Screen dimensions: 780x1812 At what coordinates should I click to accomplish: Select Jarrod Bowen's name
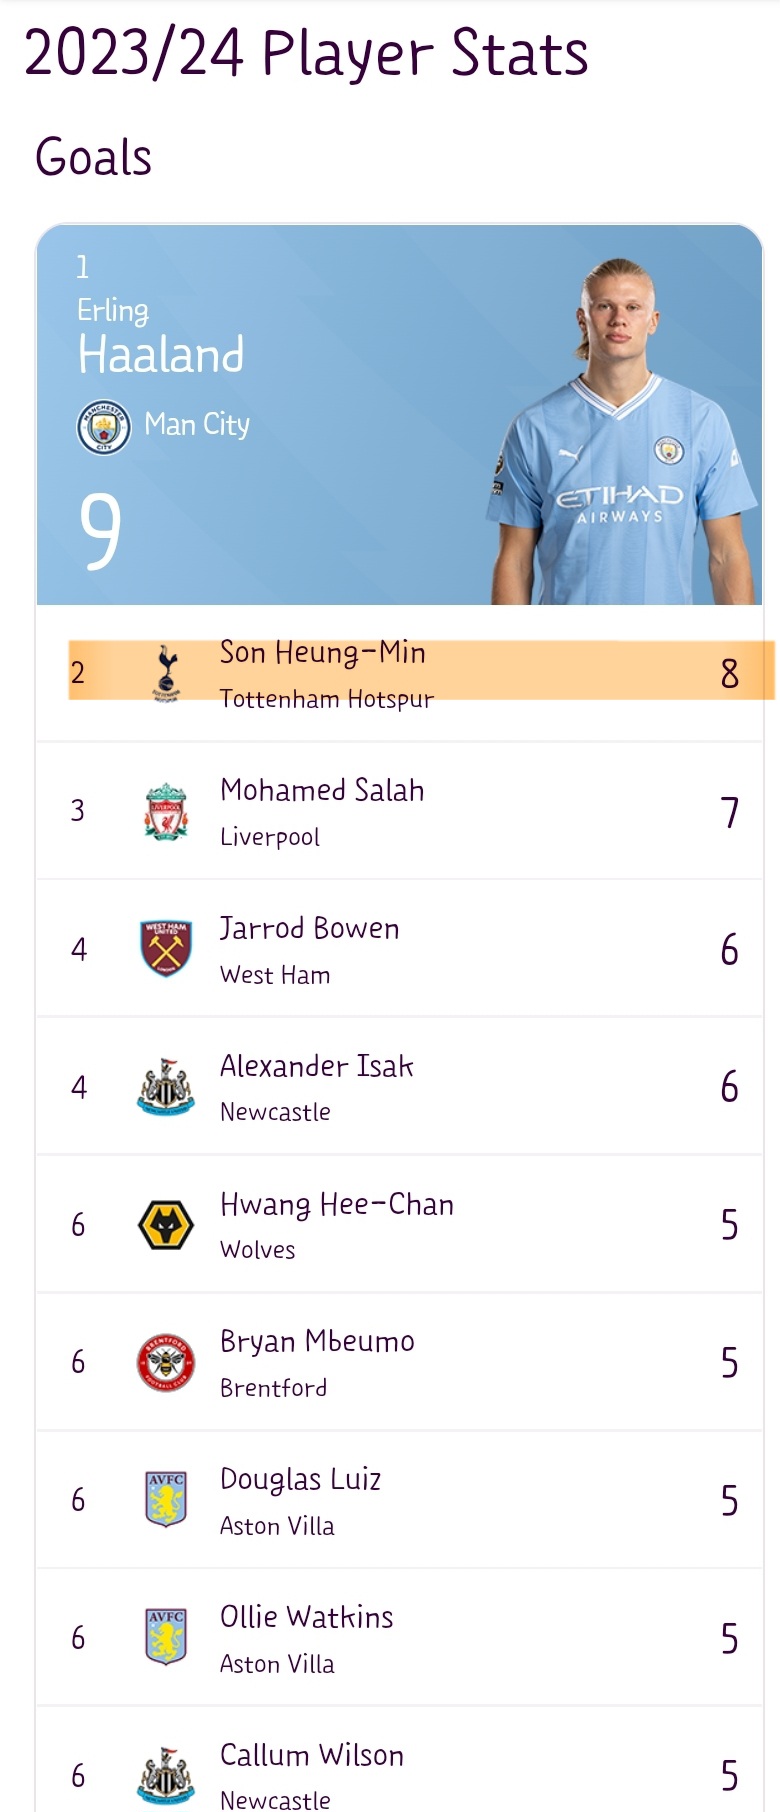[x=310, y=928]
